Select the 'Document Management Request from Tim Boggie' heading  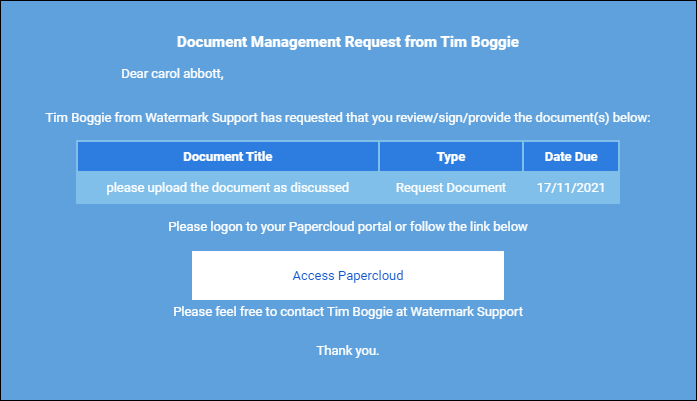point(348,42)
